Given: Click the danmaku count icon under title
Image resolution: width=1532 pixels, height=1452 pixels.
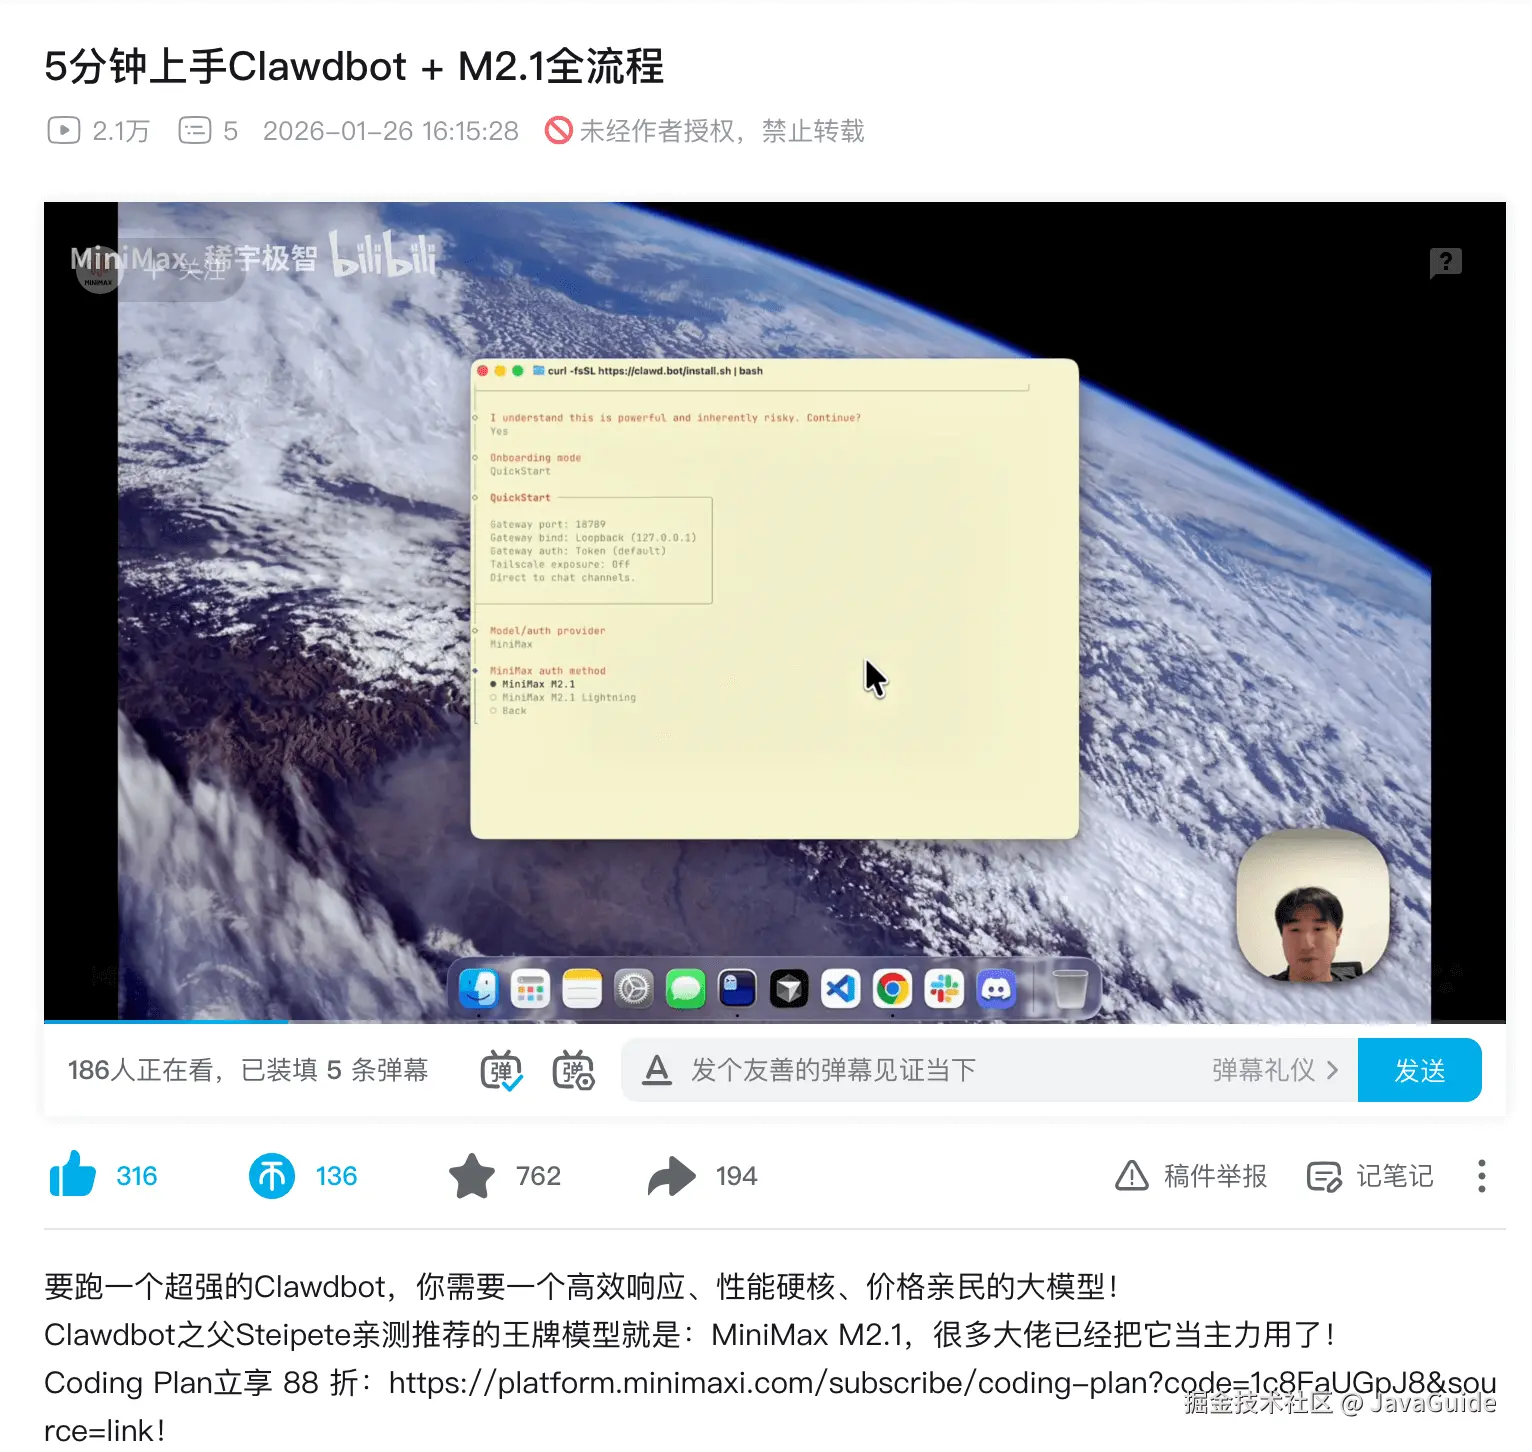Looking at the screenshot, I should click(195, 131).
